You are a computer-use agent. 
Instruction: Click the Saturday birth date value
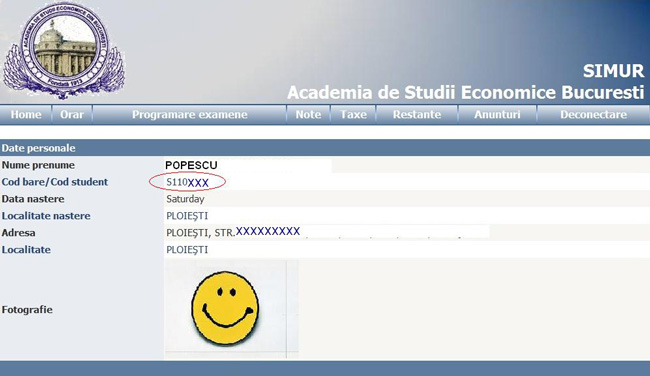(x=185, y=199)
